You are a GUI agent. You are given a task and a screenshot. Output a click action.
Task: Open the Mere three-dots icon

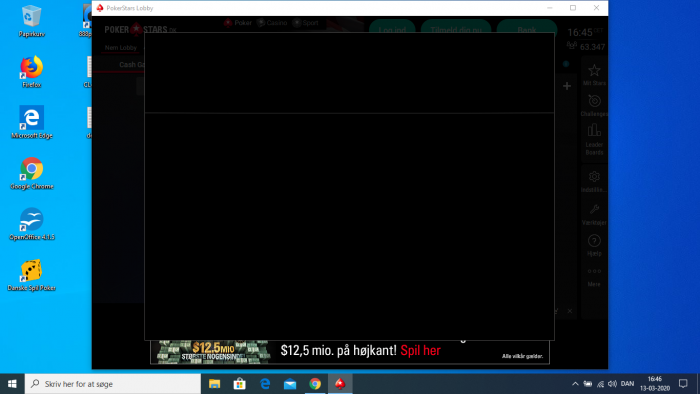(x=594, y=271)
